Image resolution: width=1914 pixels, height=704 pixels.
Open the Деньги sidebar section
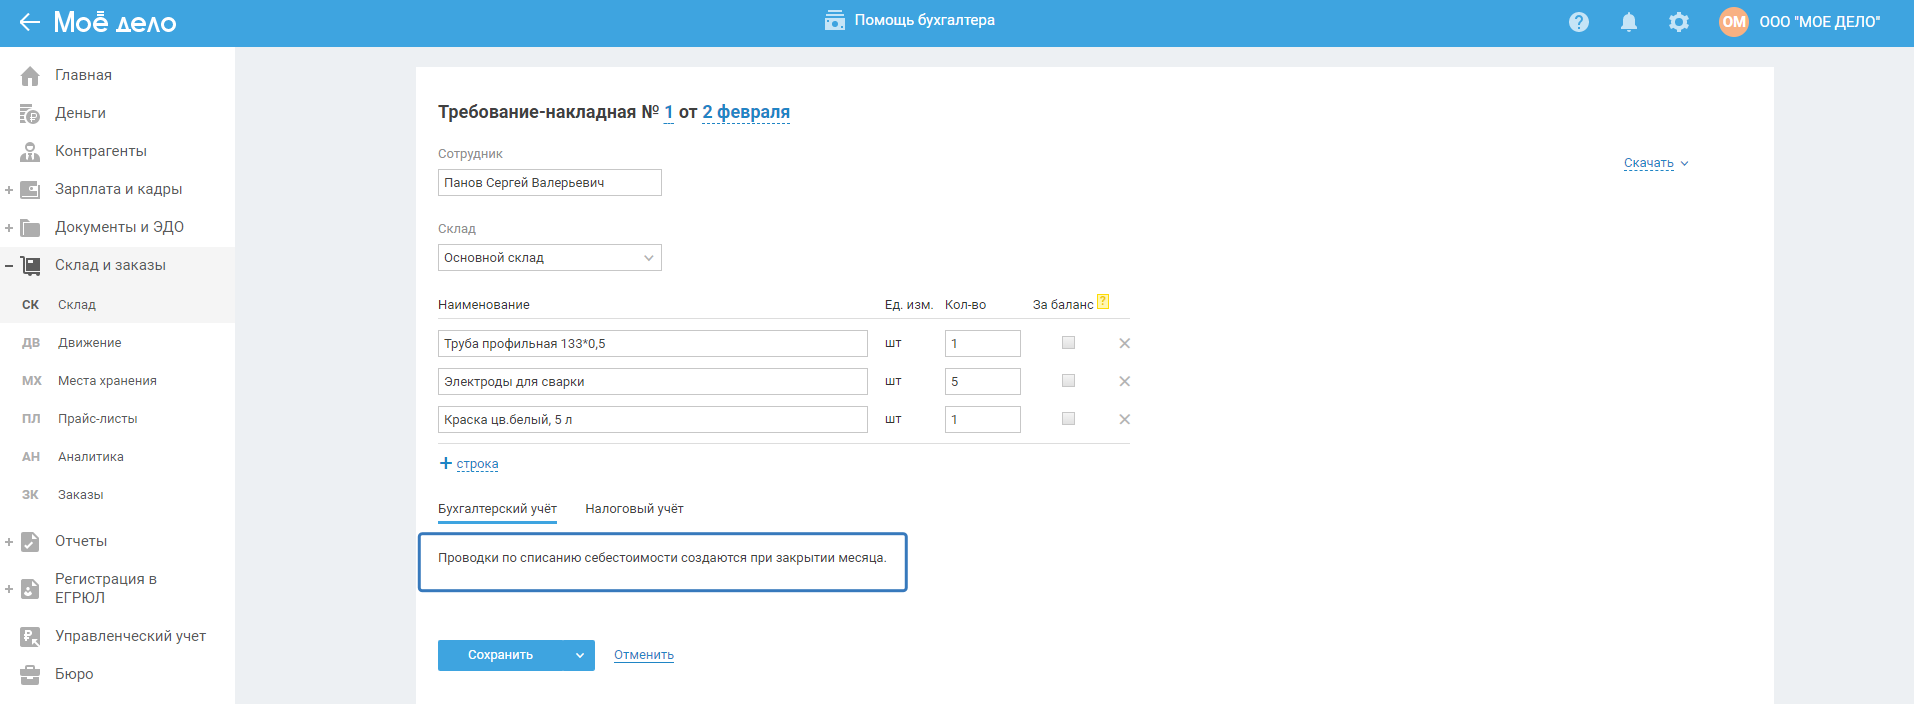(x=80, y=113)
